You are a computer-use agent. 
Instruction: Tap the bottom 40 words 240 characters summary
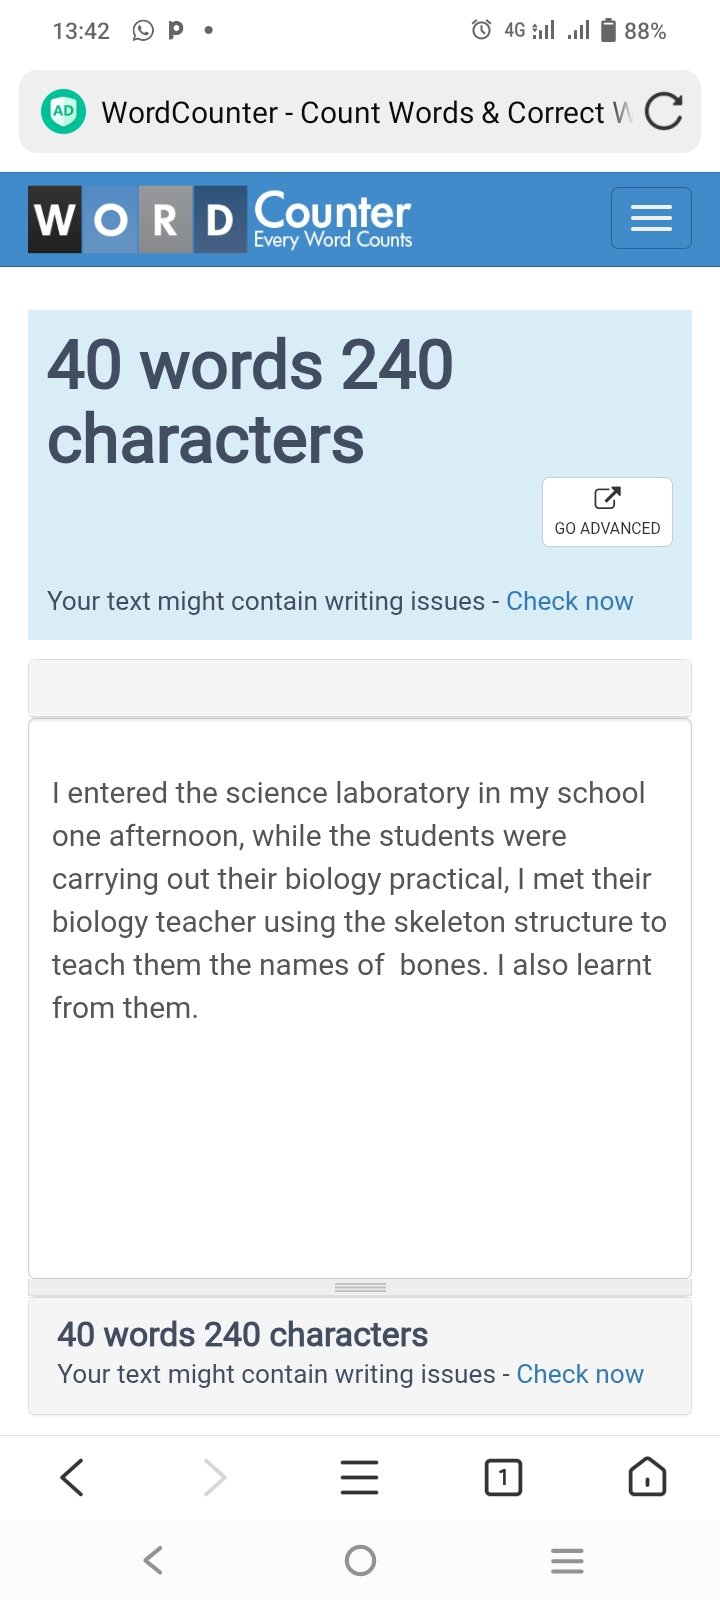pyautogui.click(x=242, y=1334)
